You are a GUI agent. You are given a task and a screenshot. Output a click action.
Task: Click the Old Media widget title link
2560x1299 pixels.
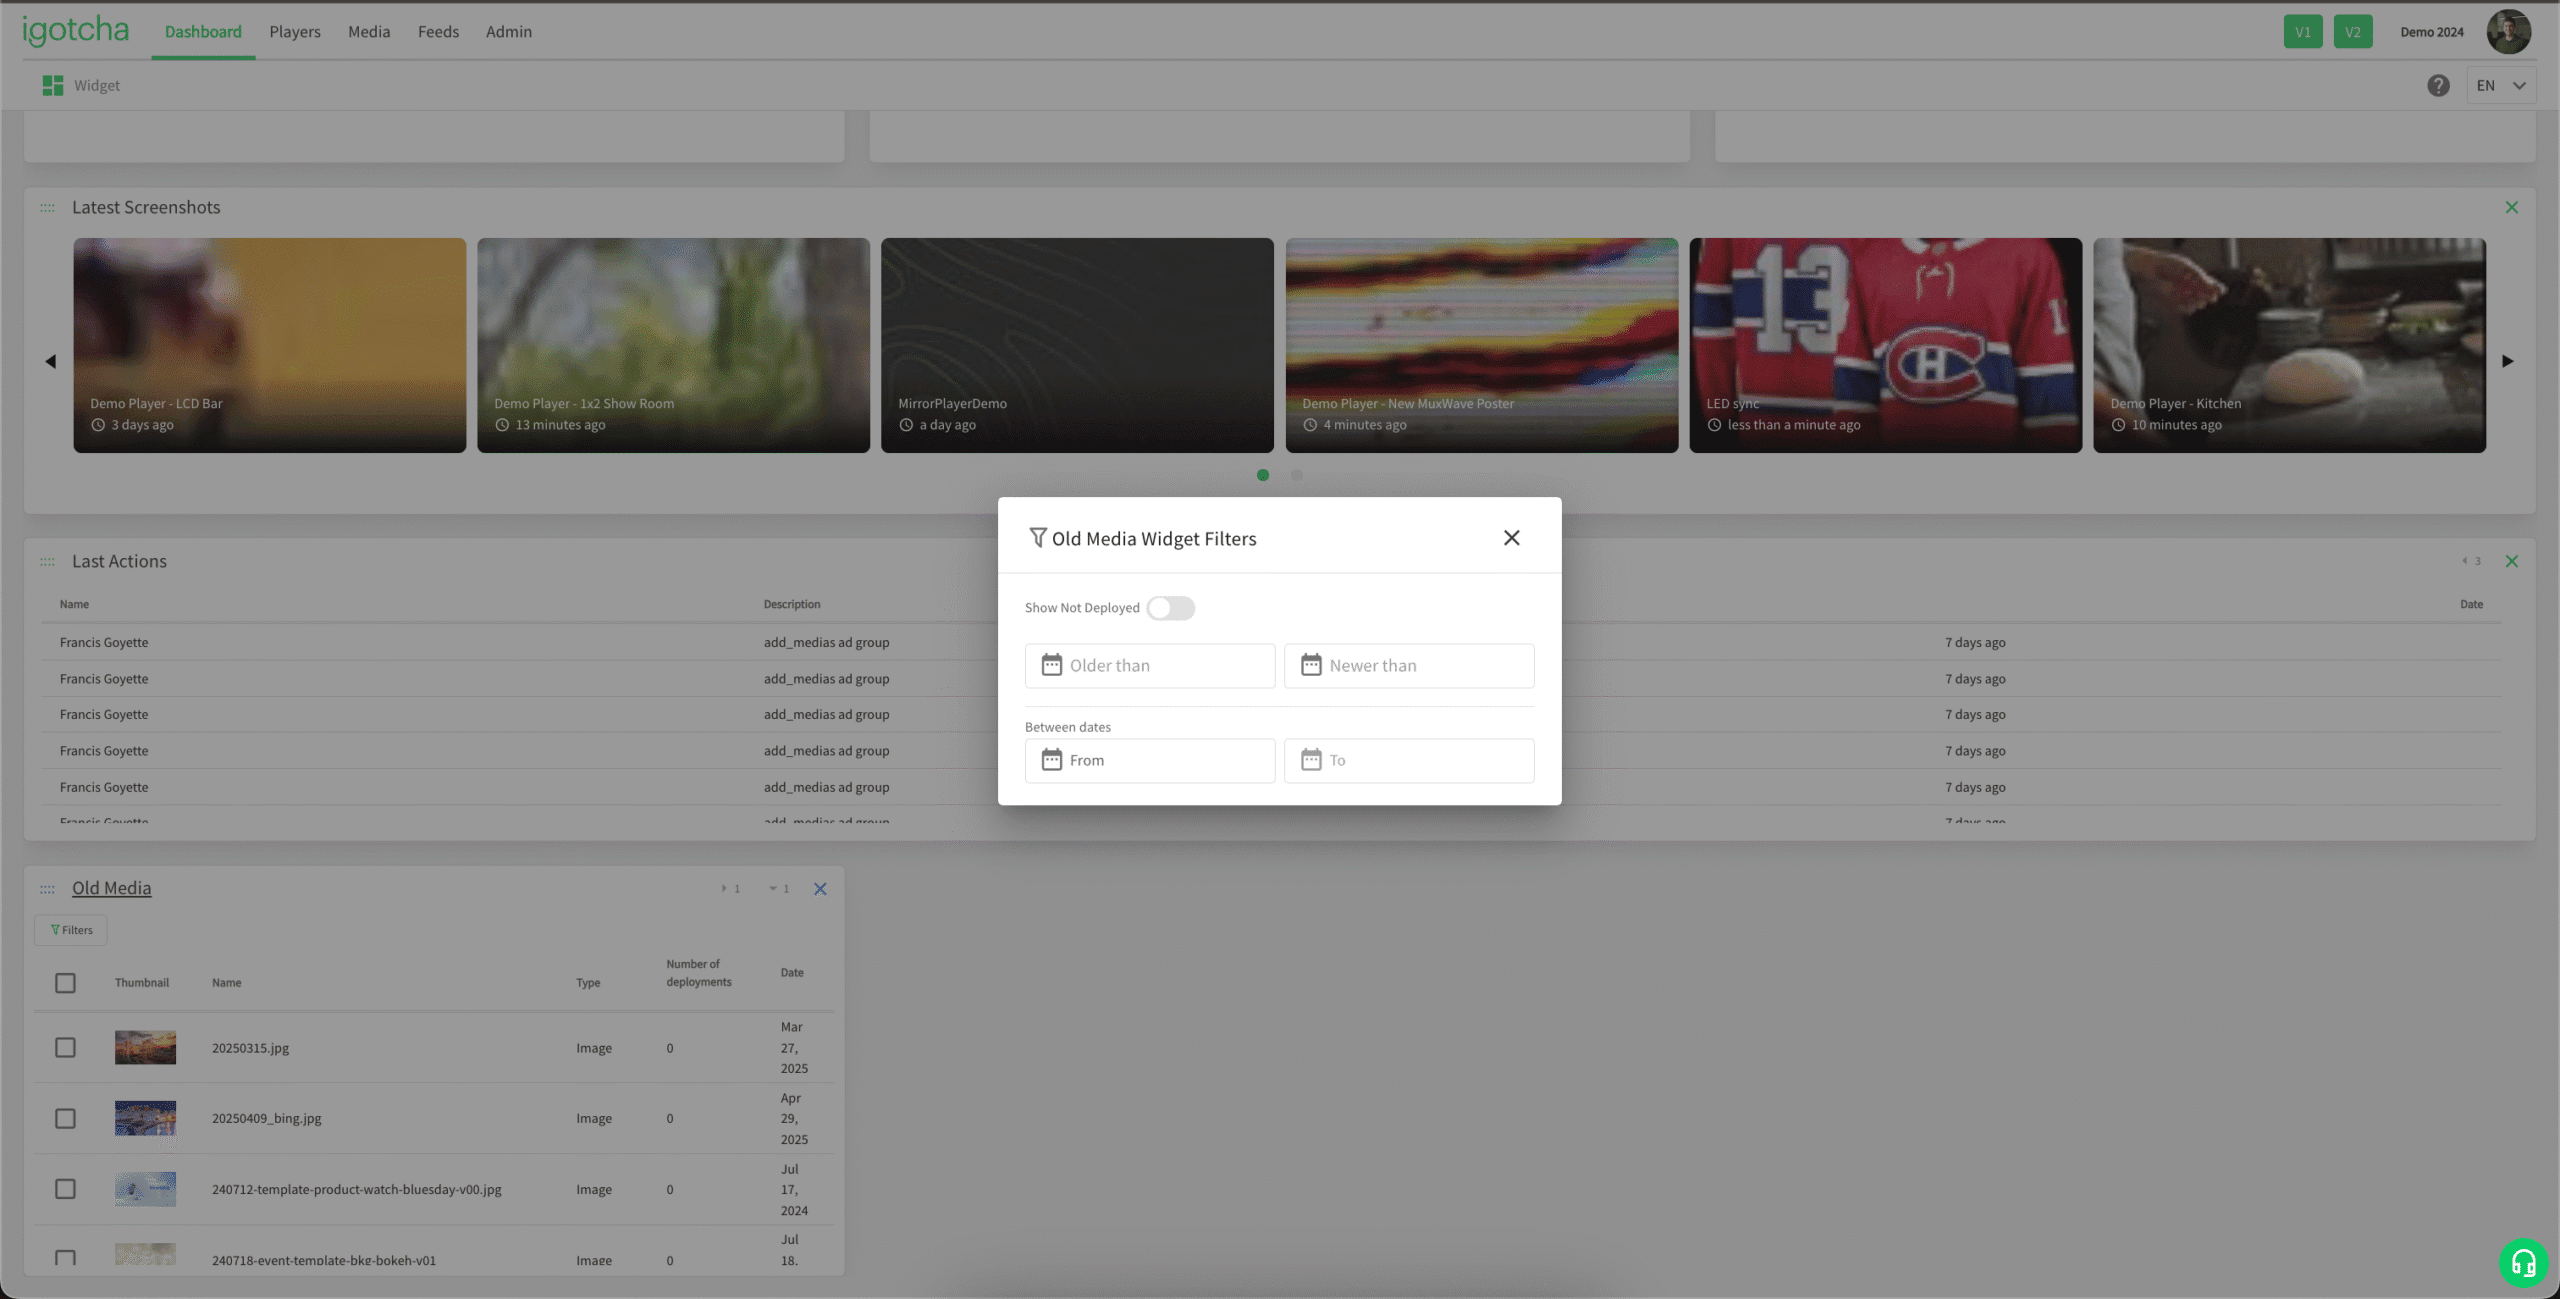[x=112, y=888]
